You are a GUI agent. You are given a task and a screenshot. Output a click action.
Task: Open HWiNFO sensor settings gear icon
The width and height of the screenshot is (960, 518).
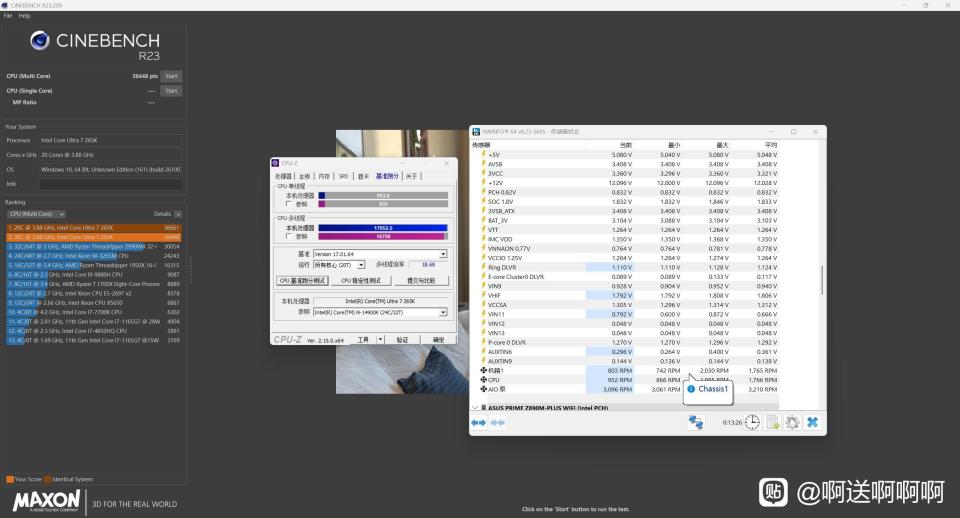792,423
